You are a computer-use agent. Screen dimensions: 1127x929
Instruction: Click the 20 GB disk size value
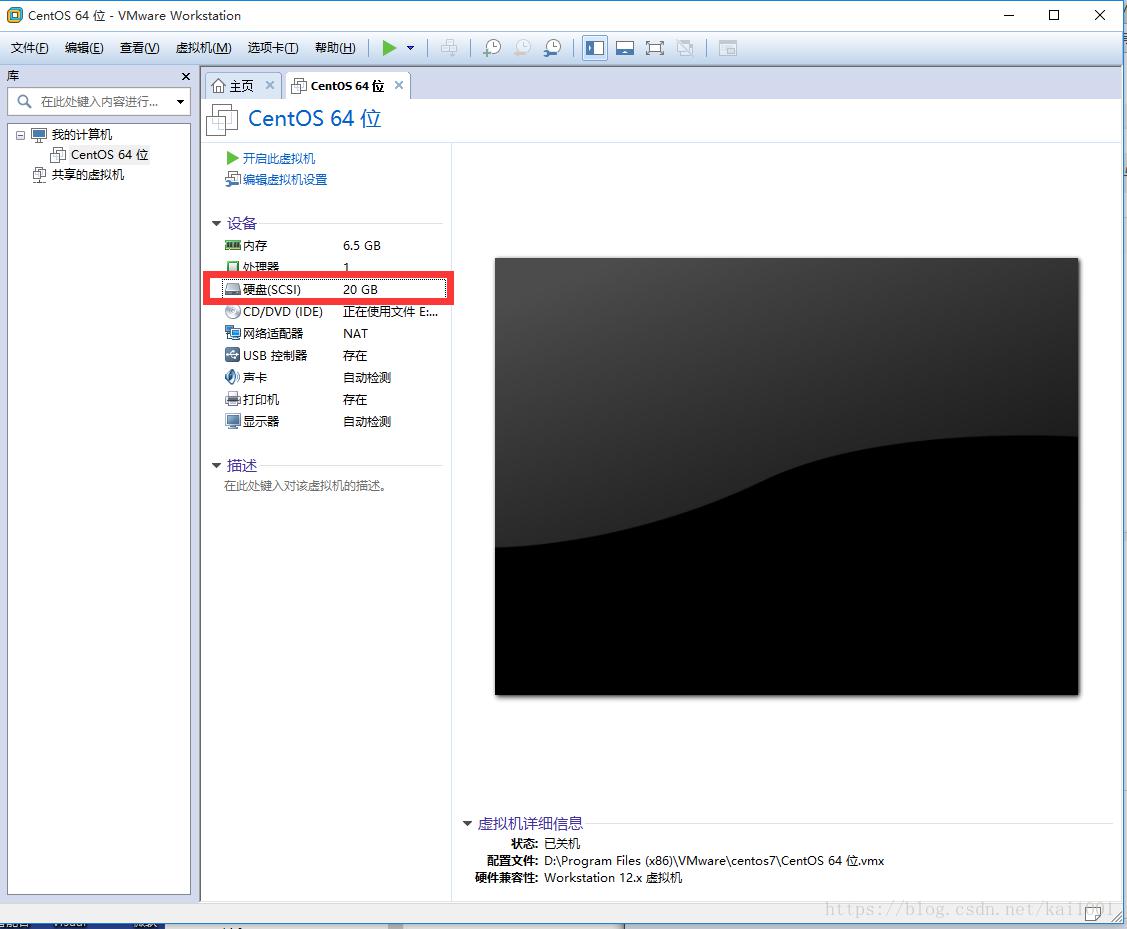[360, 290]
